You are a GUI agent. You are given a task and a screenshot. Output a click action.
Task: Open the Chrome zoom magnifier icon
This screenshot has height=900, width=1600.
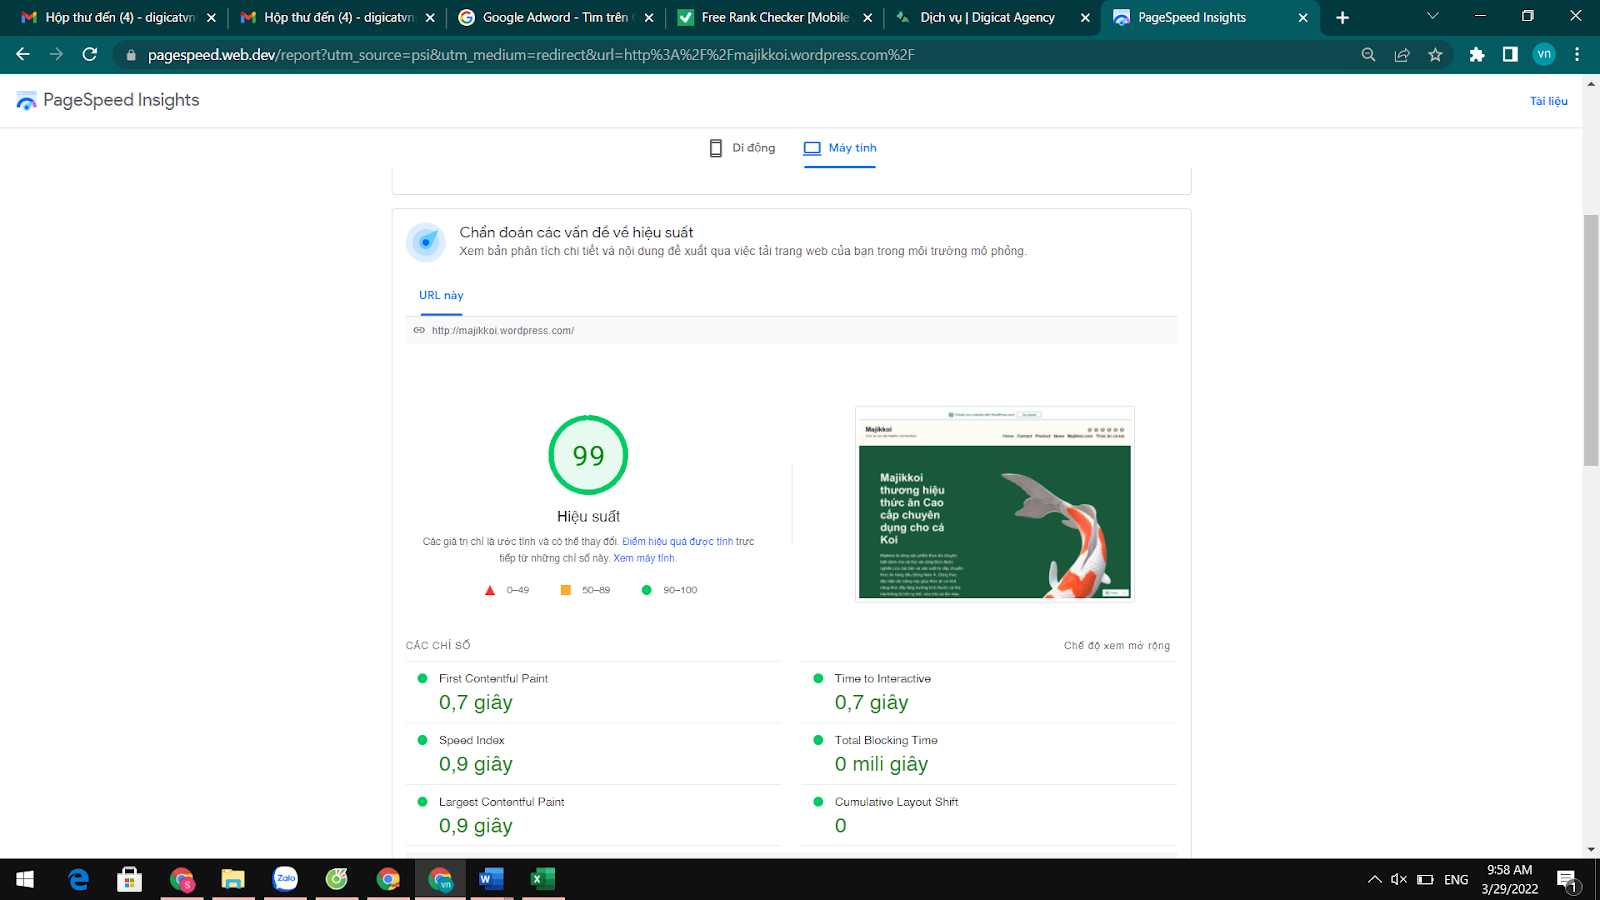pos(1368,55)
